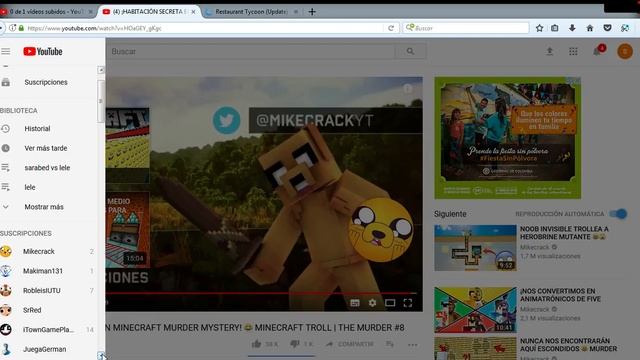Open the browser library bookmarks icon

point(555,28)
